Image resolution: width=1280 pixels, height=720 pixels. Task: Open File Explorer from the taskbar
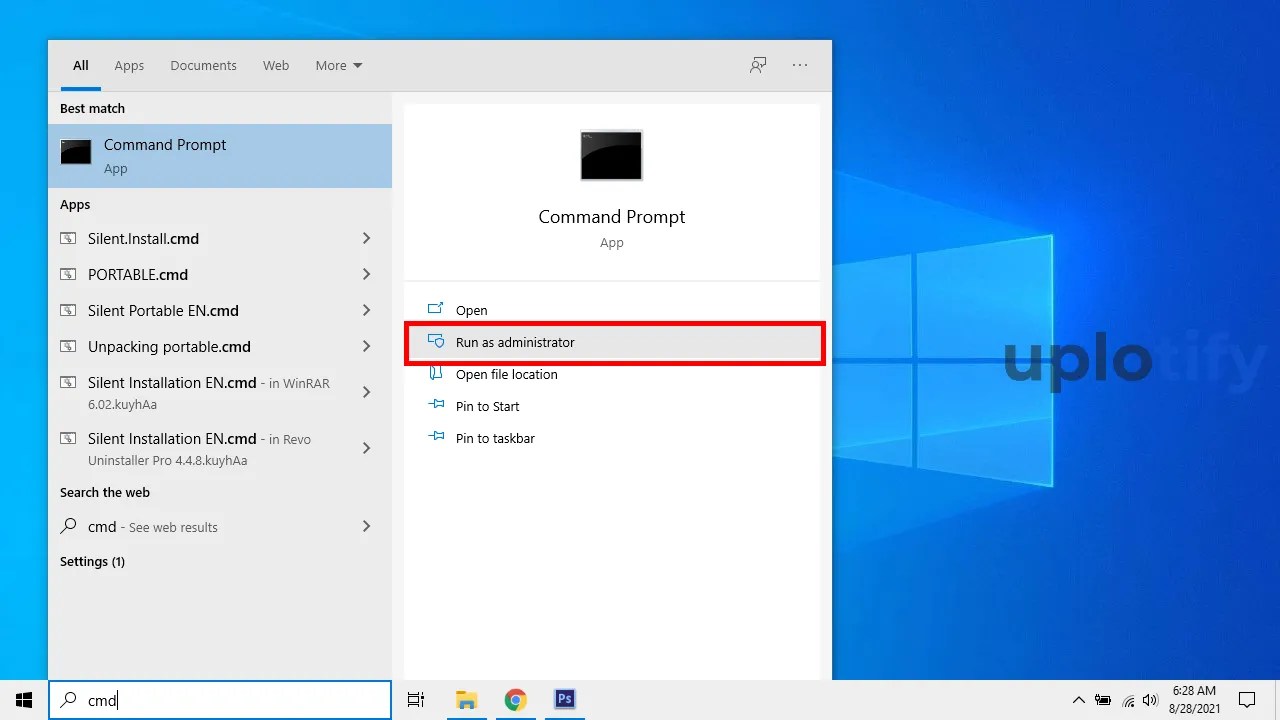466,699
